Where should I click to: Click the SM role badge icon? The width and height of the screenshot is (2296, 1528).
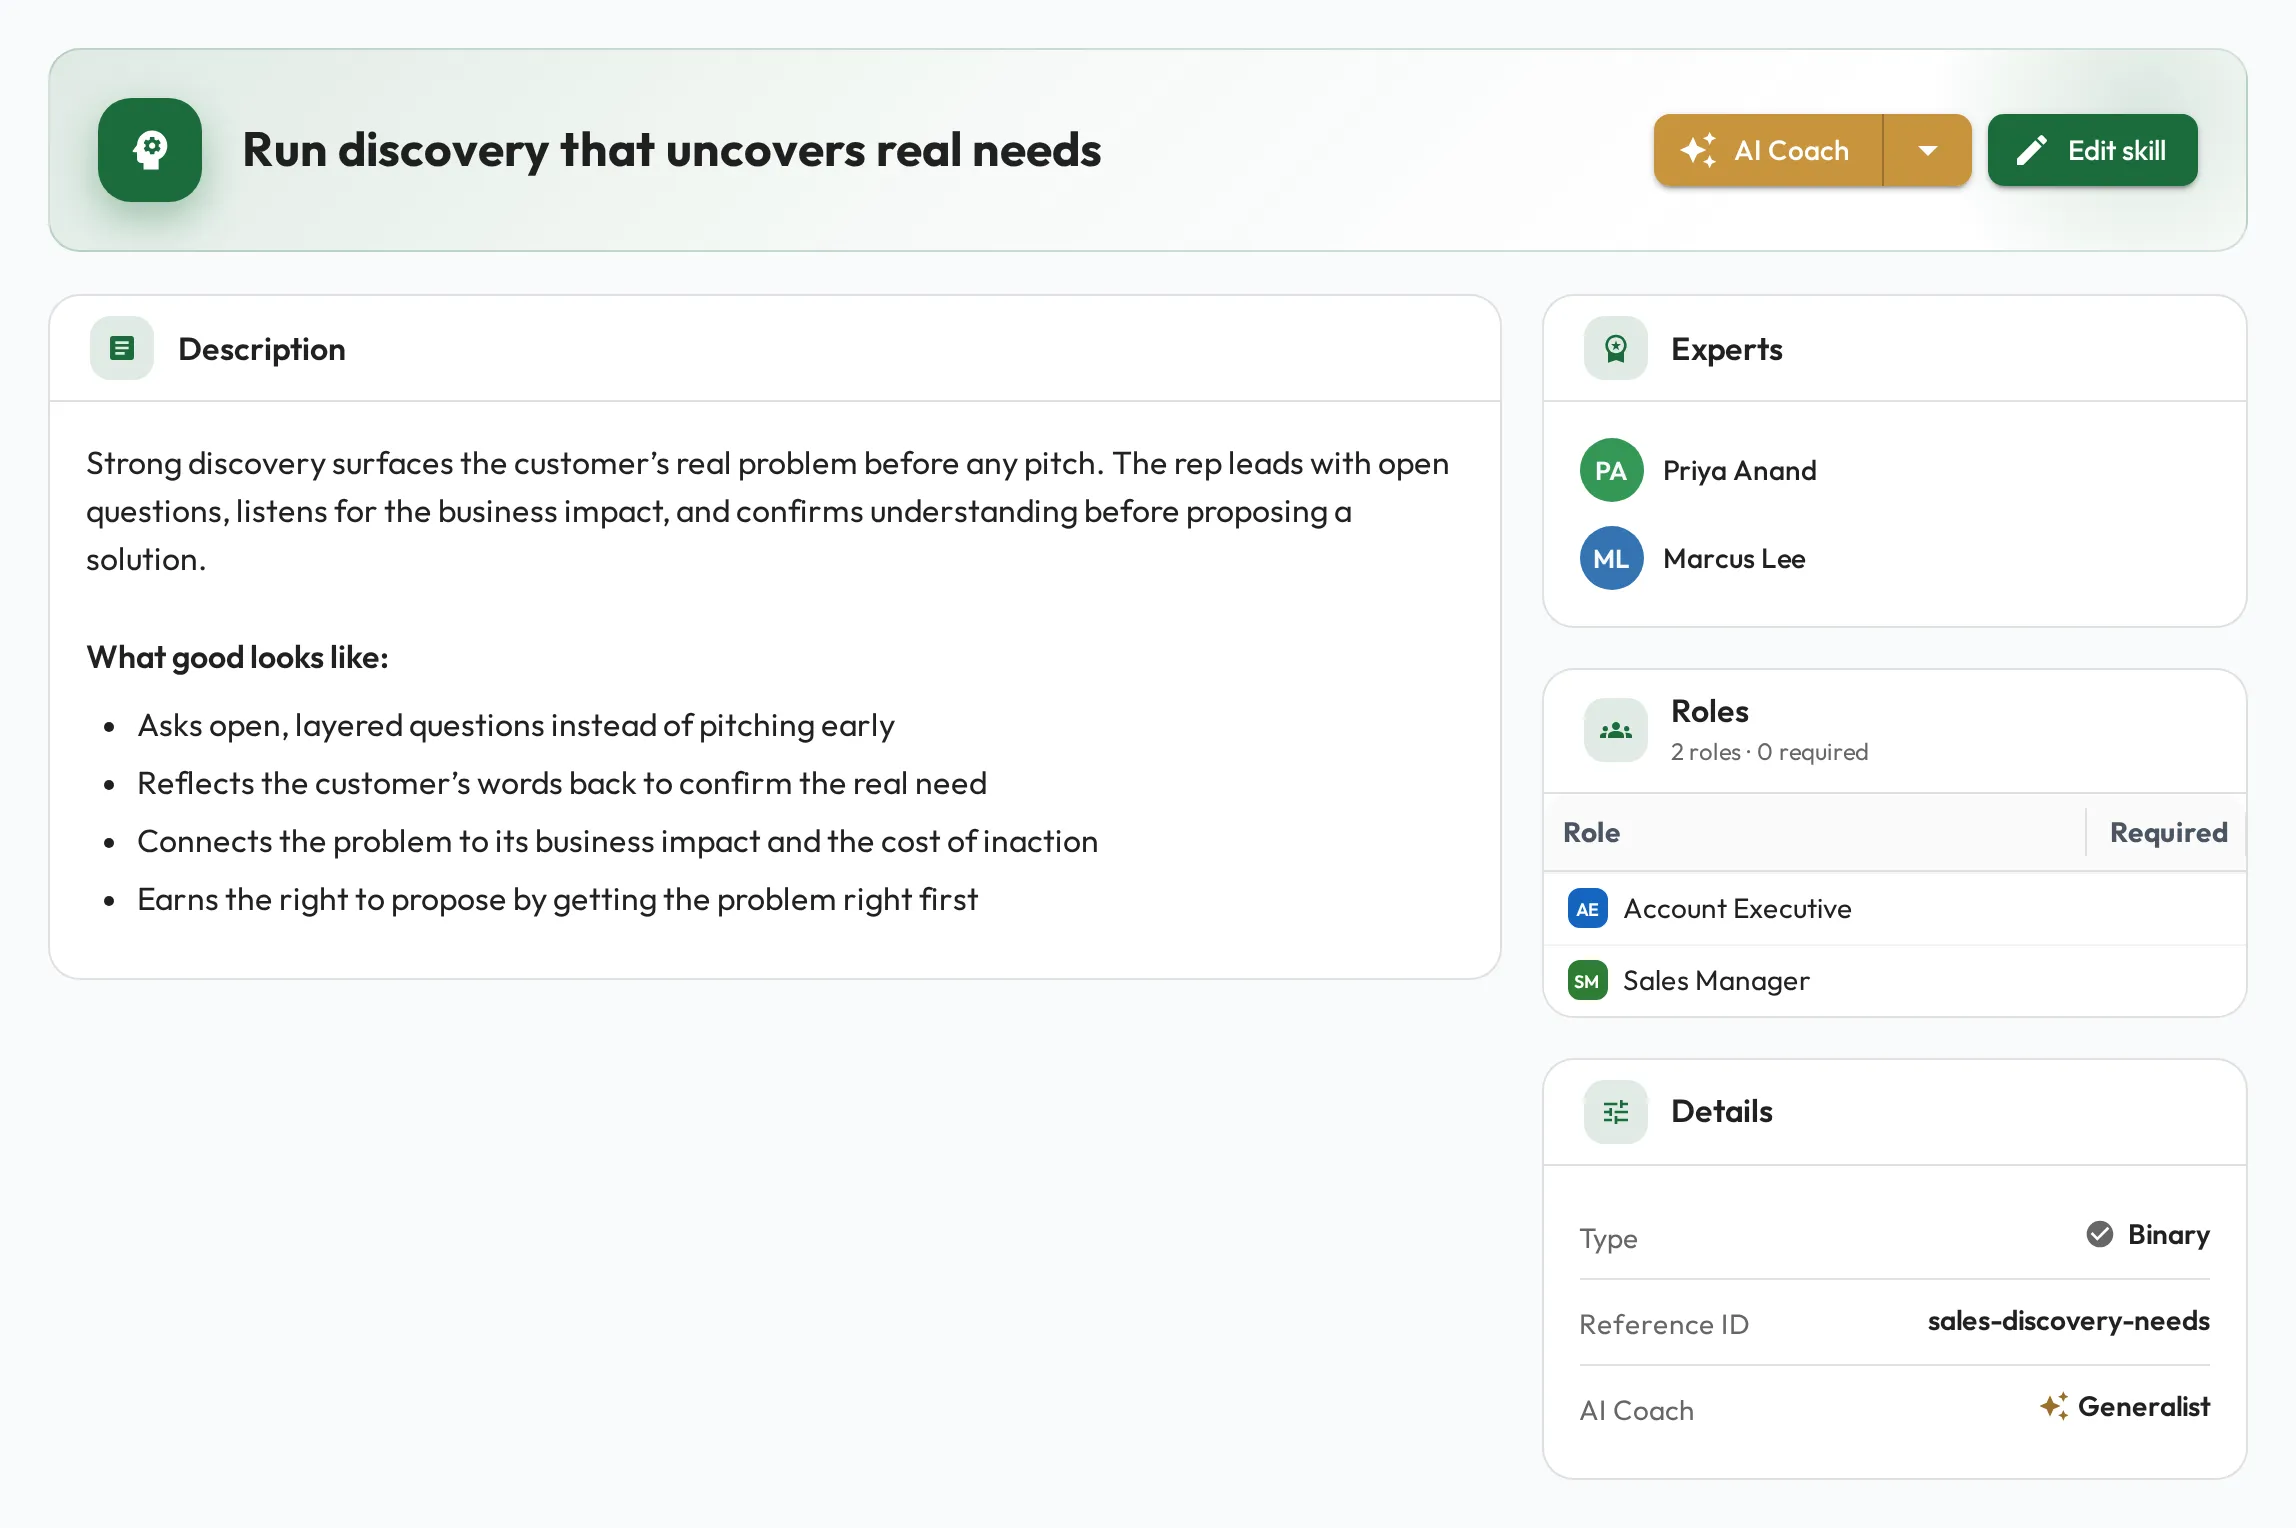[x=1587, y=980]
